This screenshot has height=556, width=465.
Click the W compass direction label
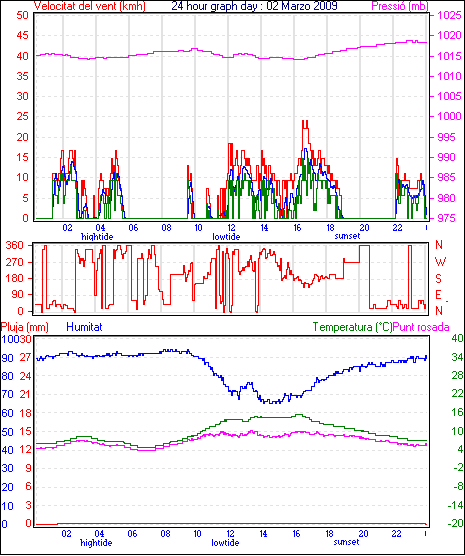(440, 262)
